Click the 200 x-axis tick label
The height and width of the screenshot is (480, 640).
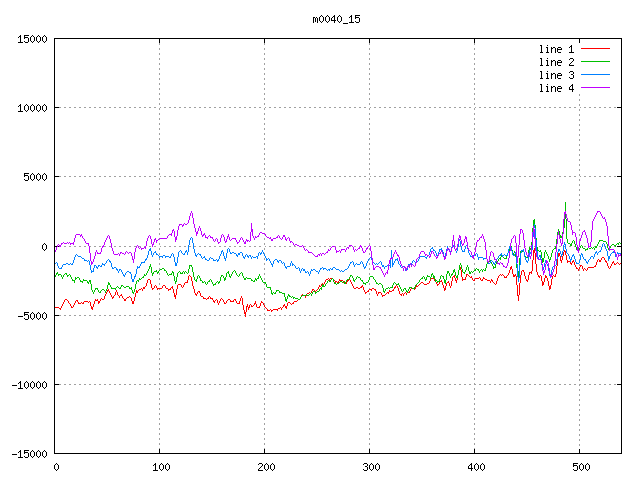click(265, 467)
